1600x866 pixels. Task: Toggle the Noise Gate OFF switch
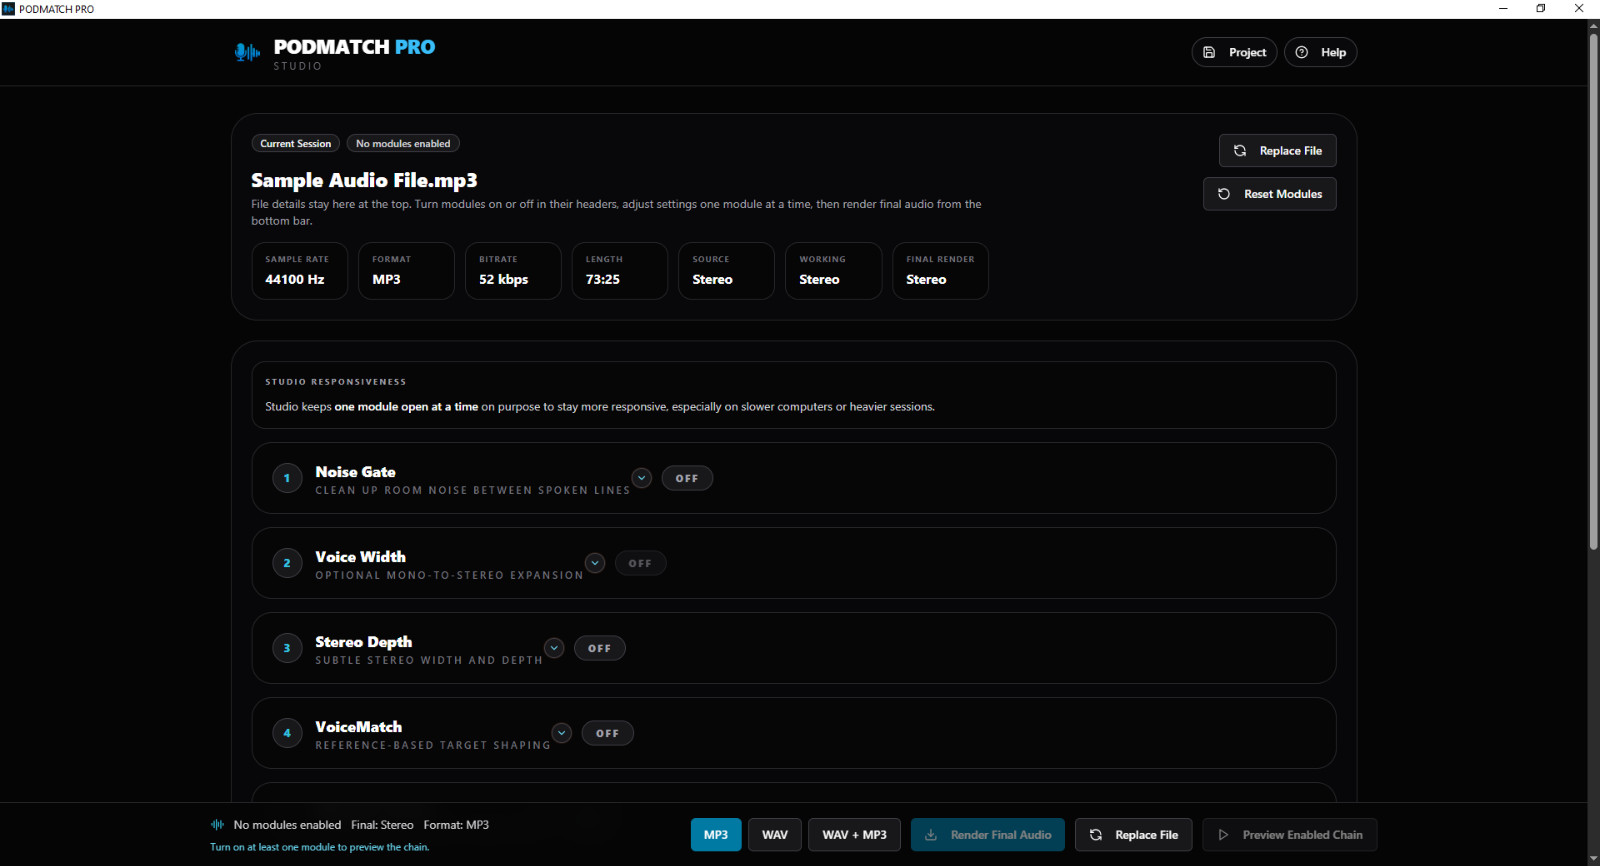pos(687,478)
